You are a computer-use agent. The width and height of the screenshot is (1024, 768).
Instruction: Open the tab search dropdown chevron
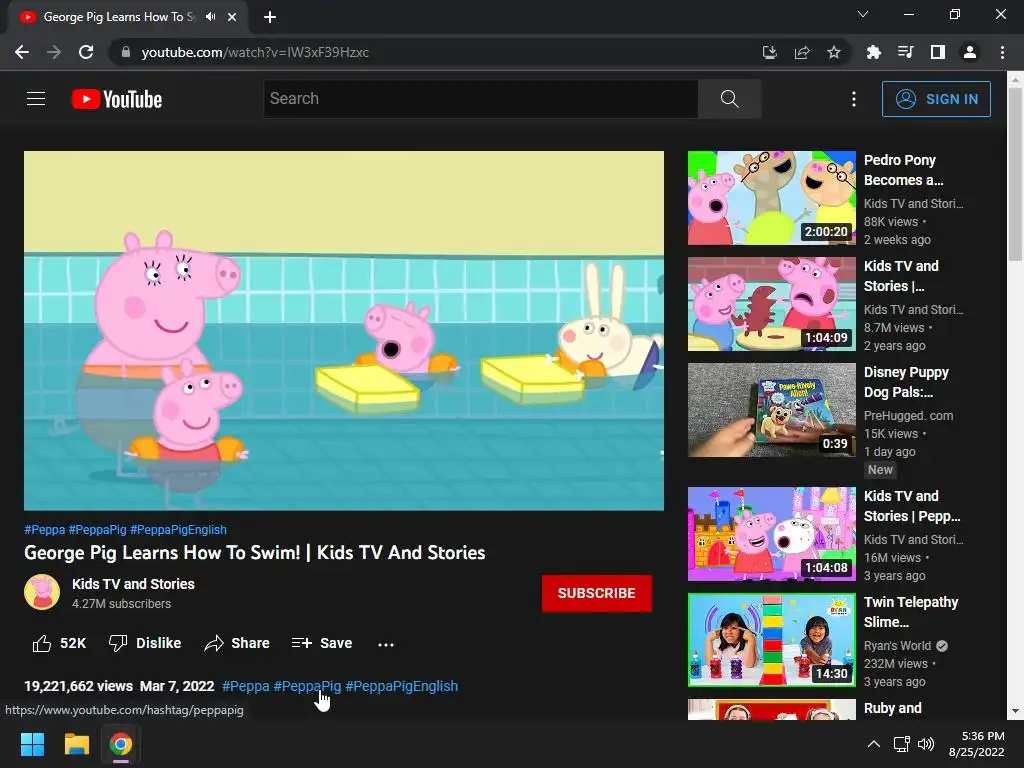pos(863,14)
